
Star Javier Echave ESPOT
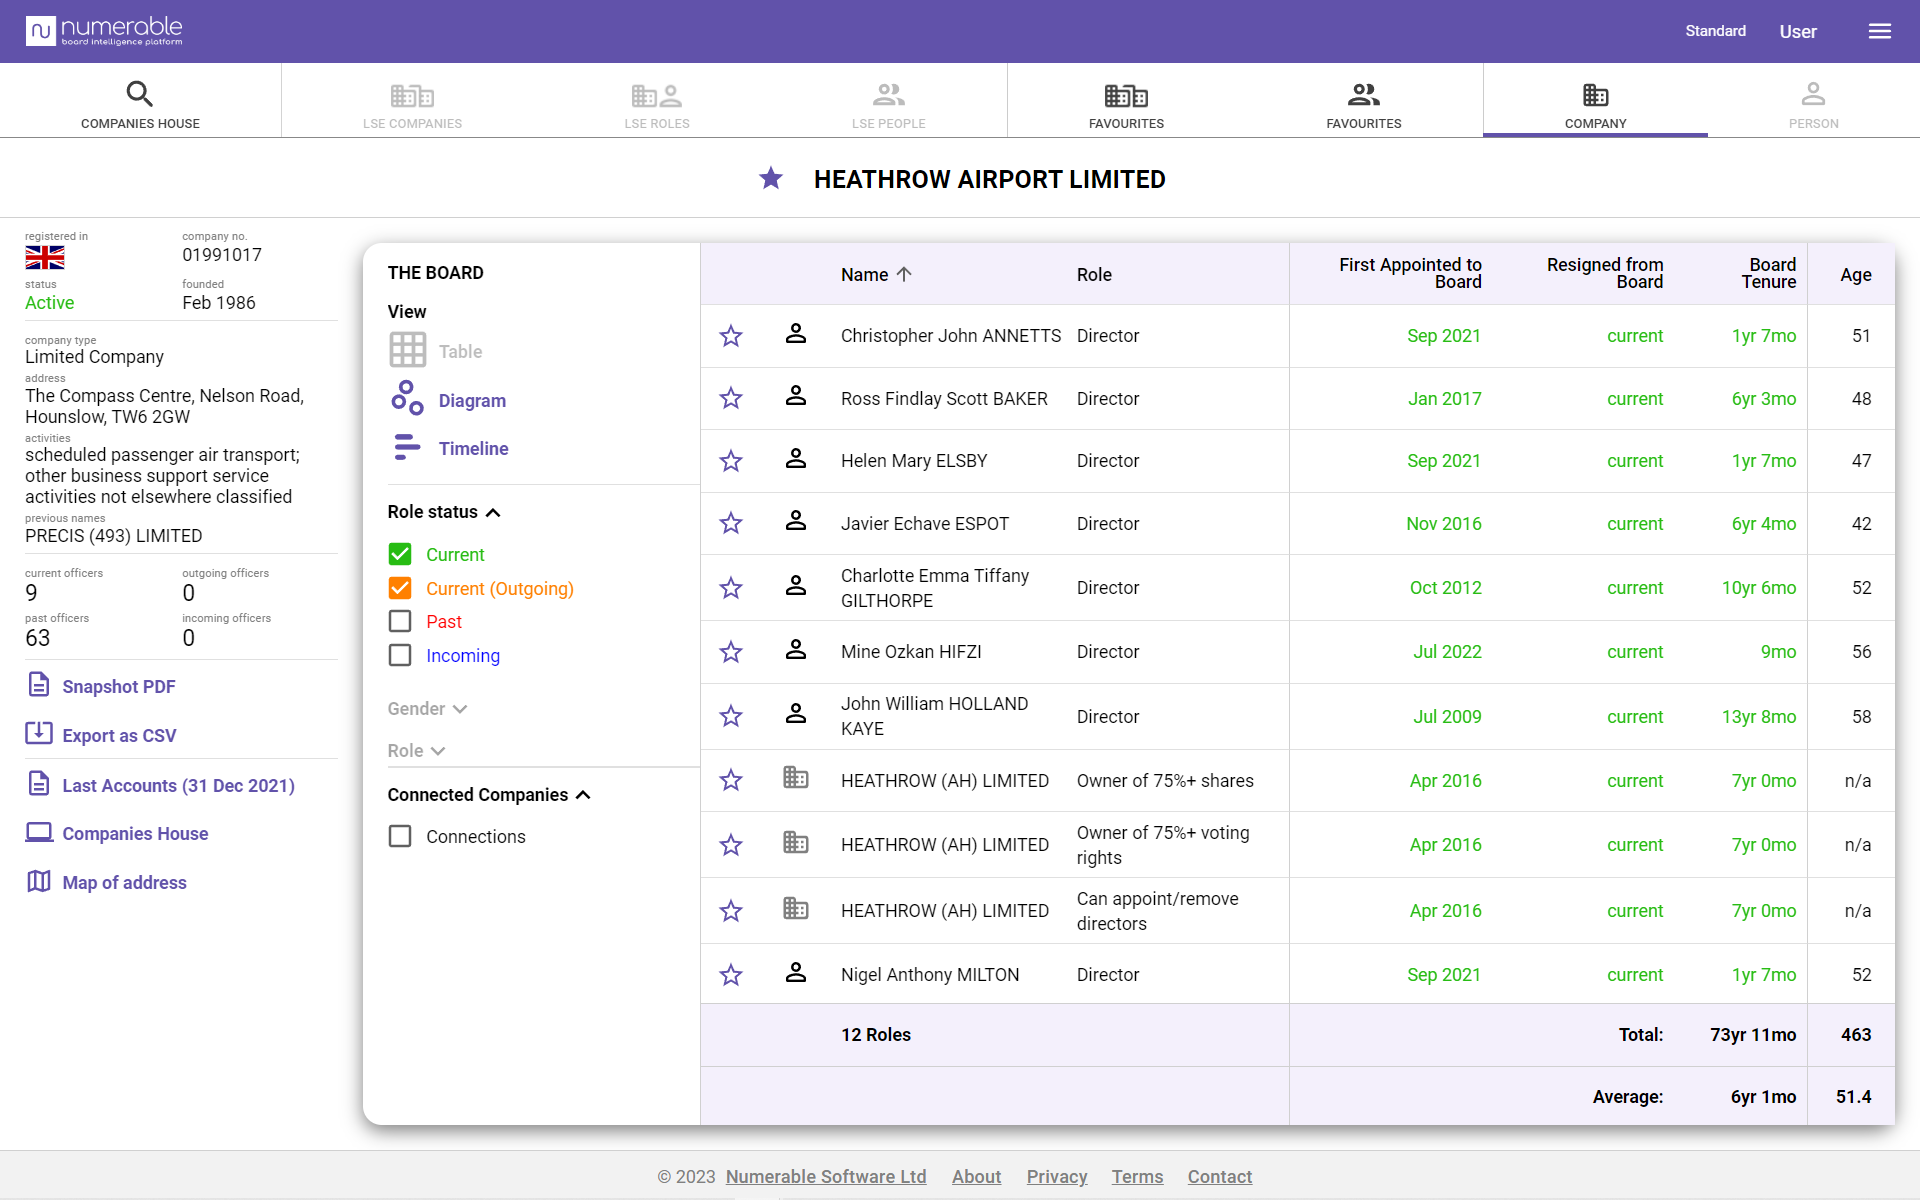coord(731,523)
